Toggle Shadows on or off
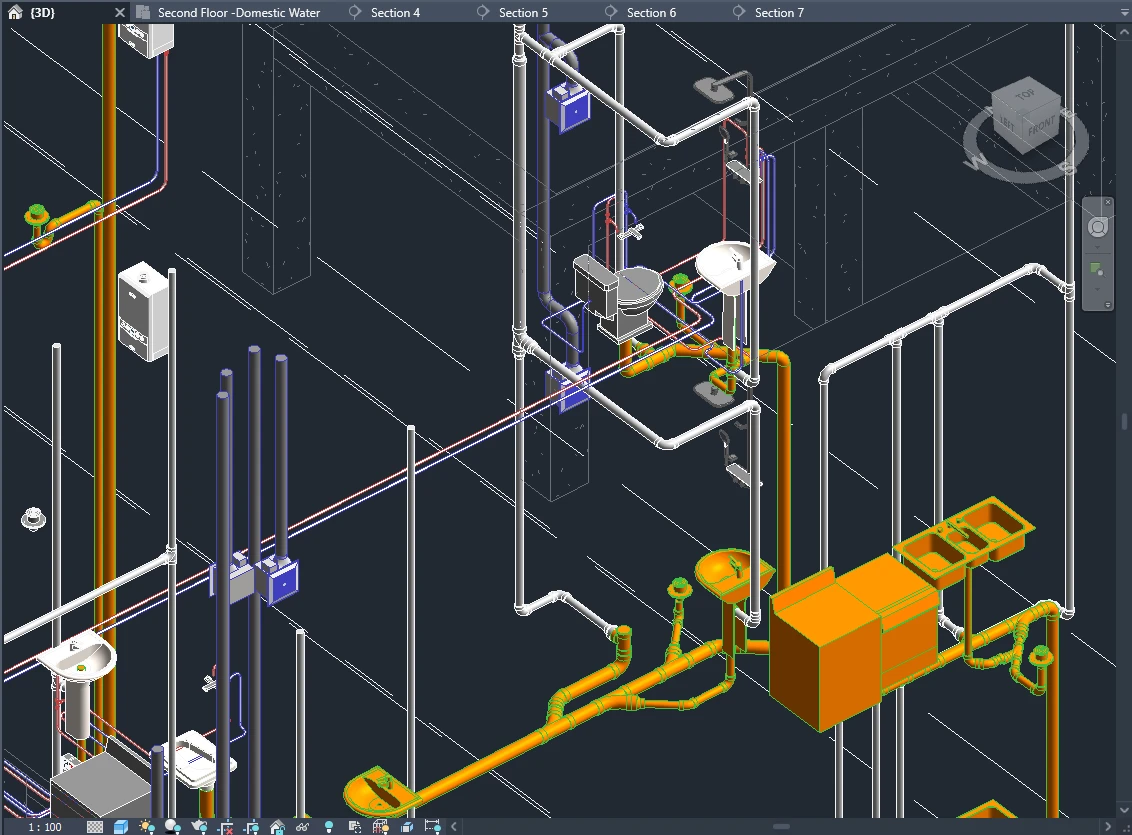The height and width of the screenshot is (835, 1132). tap(173, 827)
